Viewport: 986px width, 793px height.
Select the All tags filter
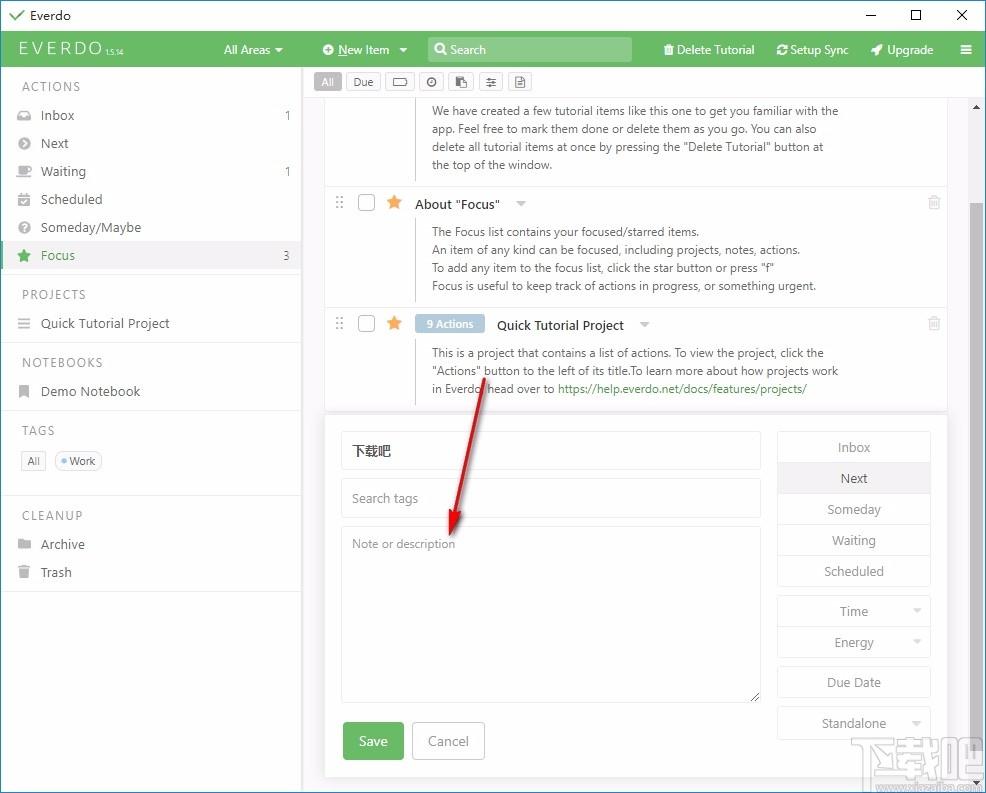point(33,461)
